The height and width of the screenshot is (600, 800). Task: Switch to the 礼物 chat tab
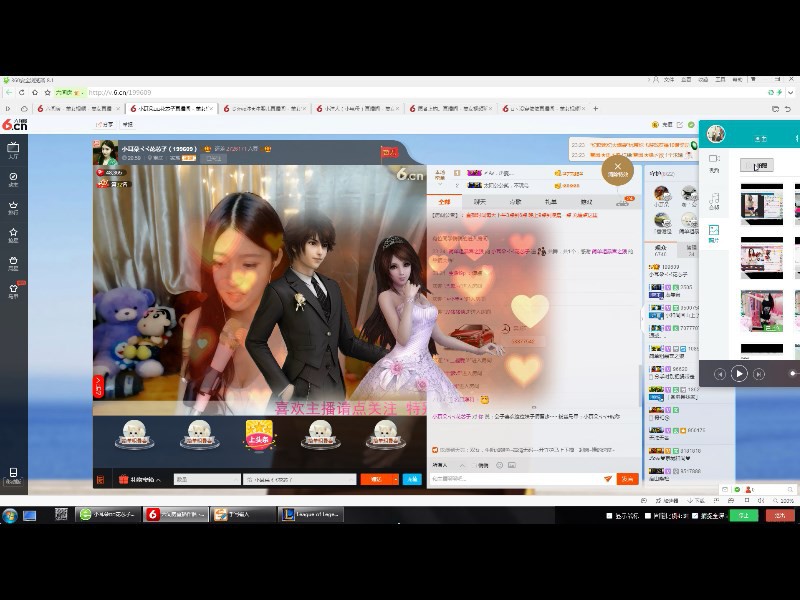[551, 202]
